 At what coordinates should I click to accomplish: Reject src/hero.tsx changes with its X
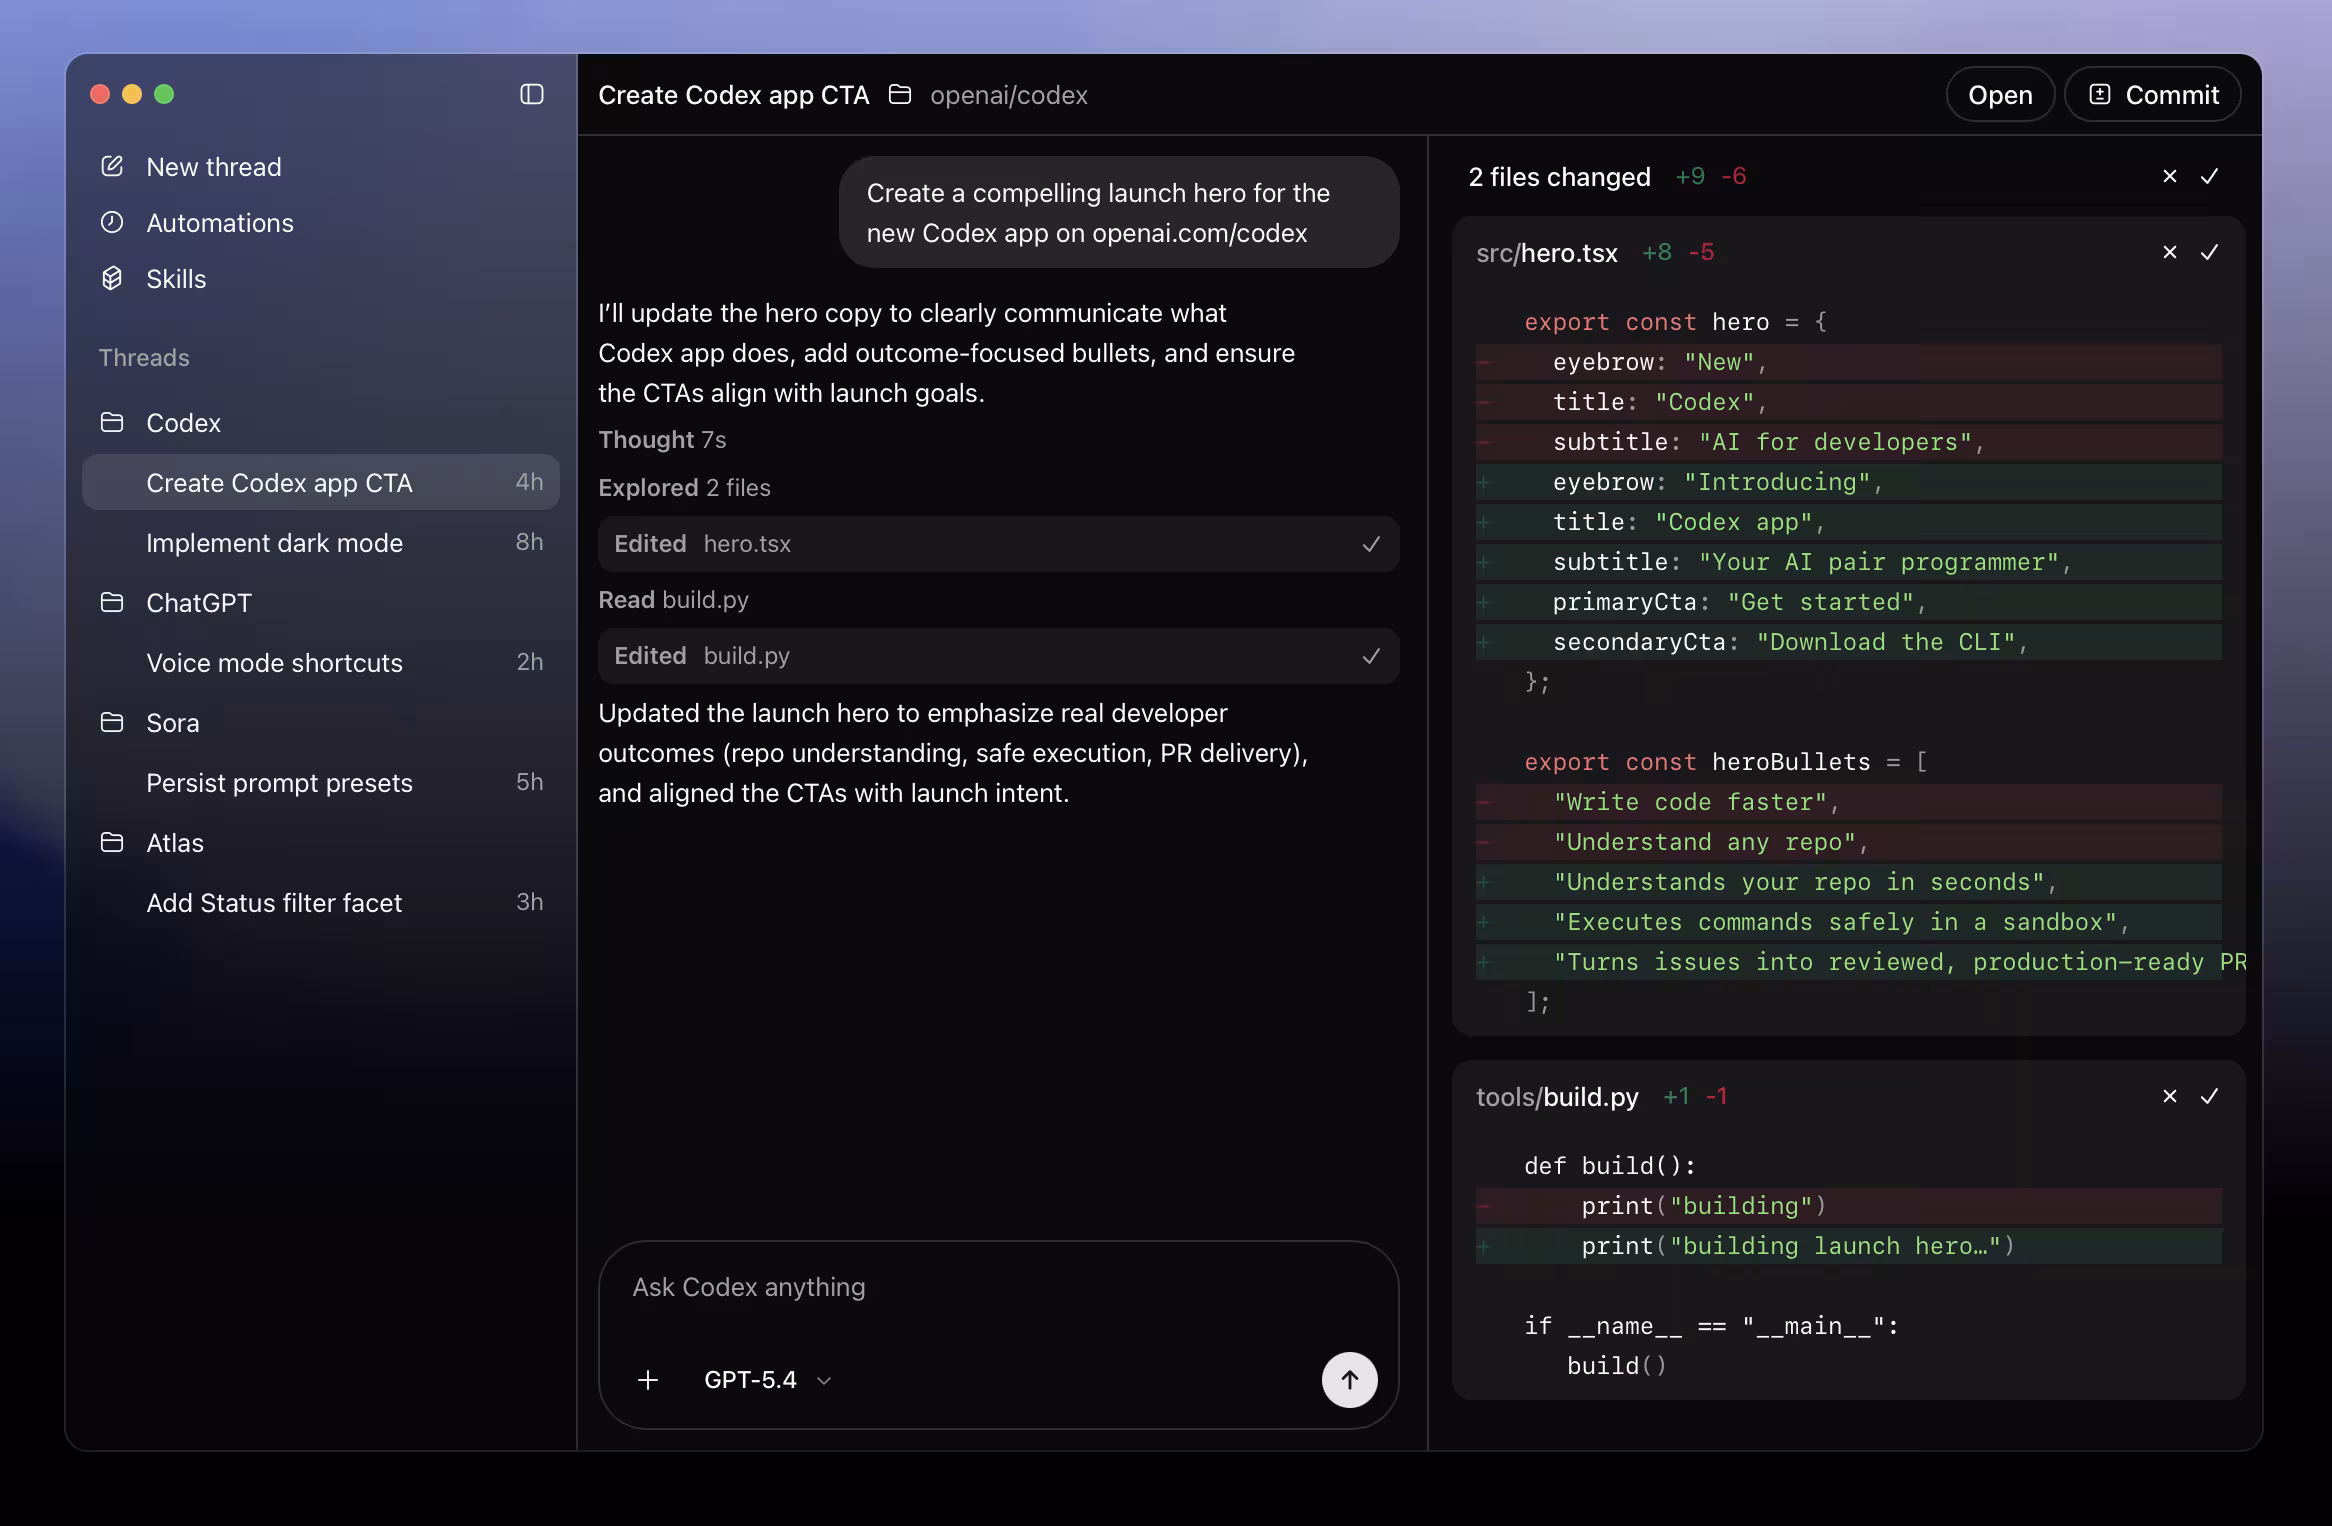(x=2169, y=253)
